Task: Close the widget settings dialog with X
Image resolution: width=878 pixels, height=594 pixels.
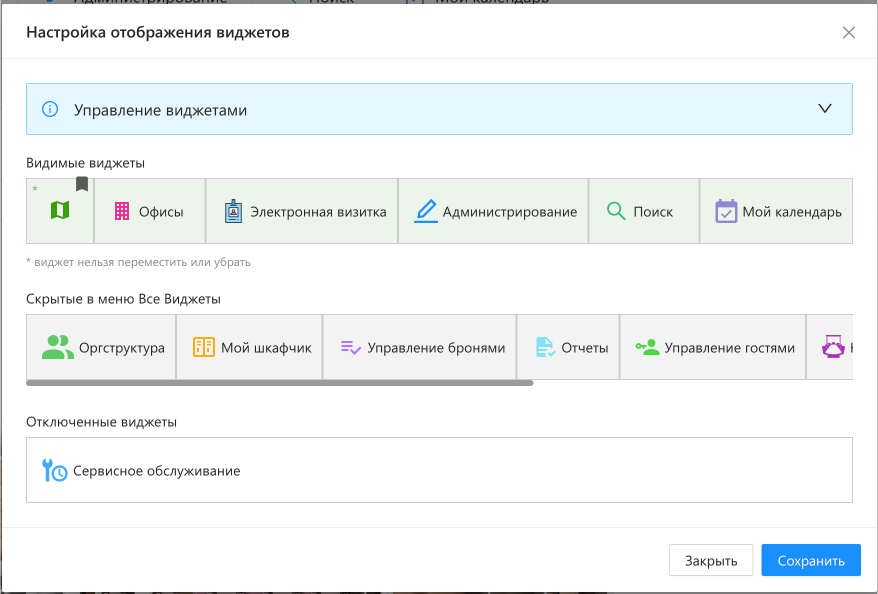Action: pos(849,32)
